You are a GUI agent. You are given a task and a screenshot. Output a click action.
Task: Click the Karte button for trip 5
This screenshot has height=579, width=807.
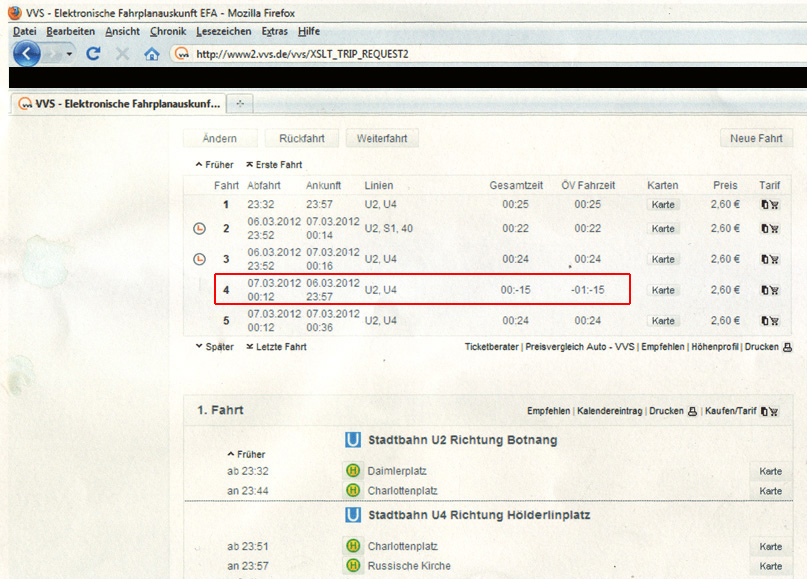point(663,321)
